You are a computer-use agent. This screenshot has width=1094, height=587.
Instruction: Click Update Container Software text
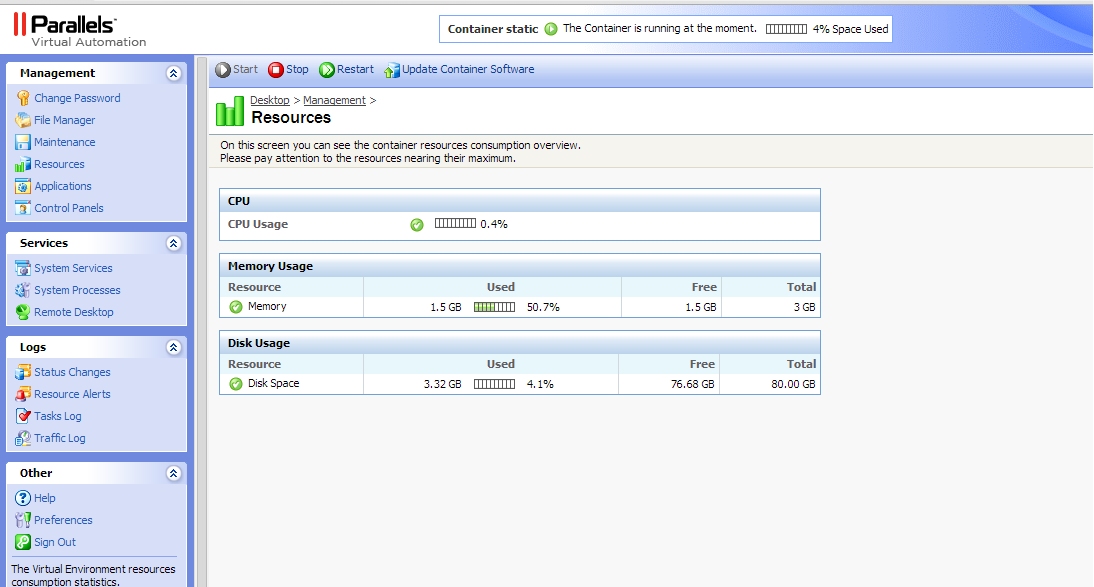pos(468,69)
